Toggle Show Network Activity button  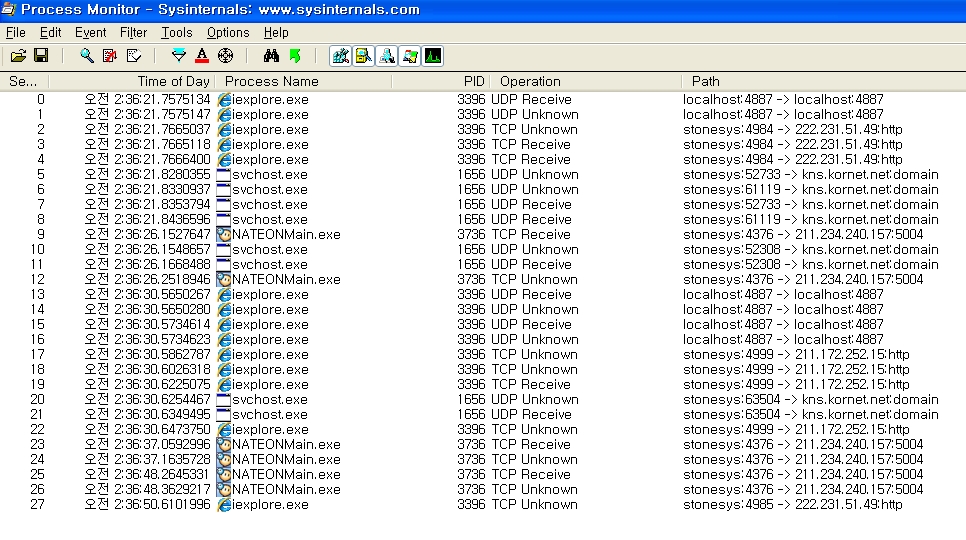[387, 56]
